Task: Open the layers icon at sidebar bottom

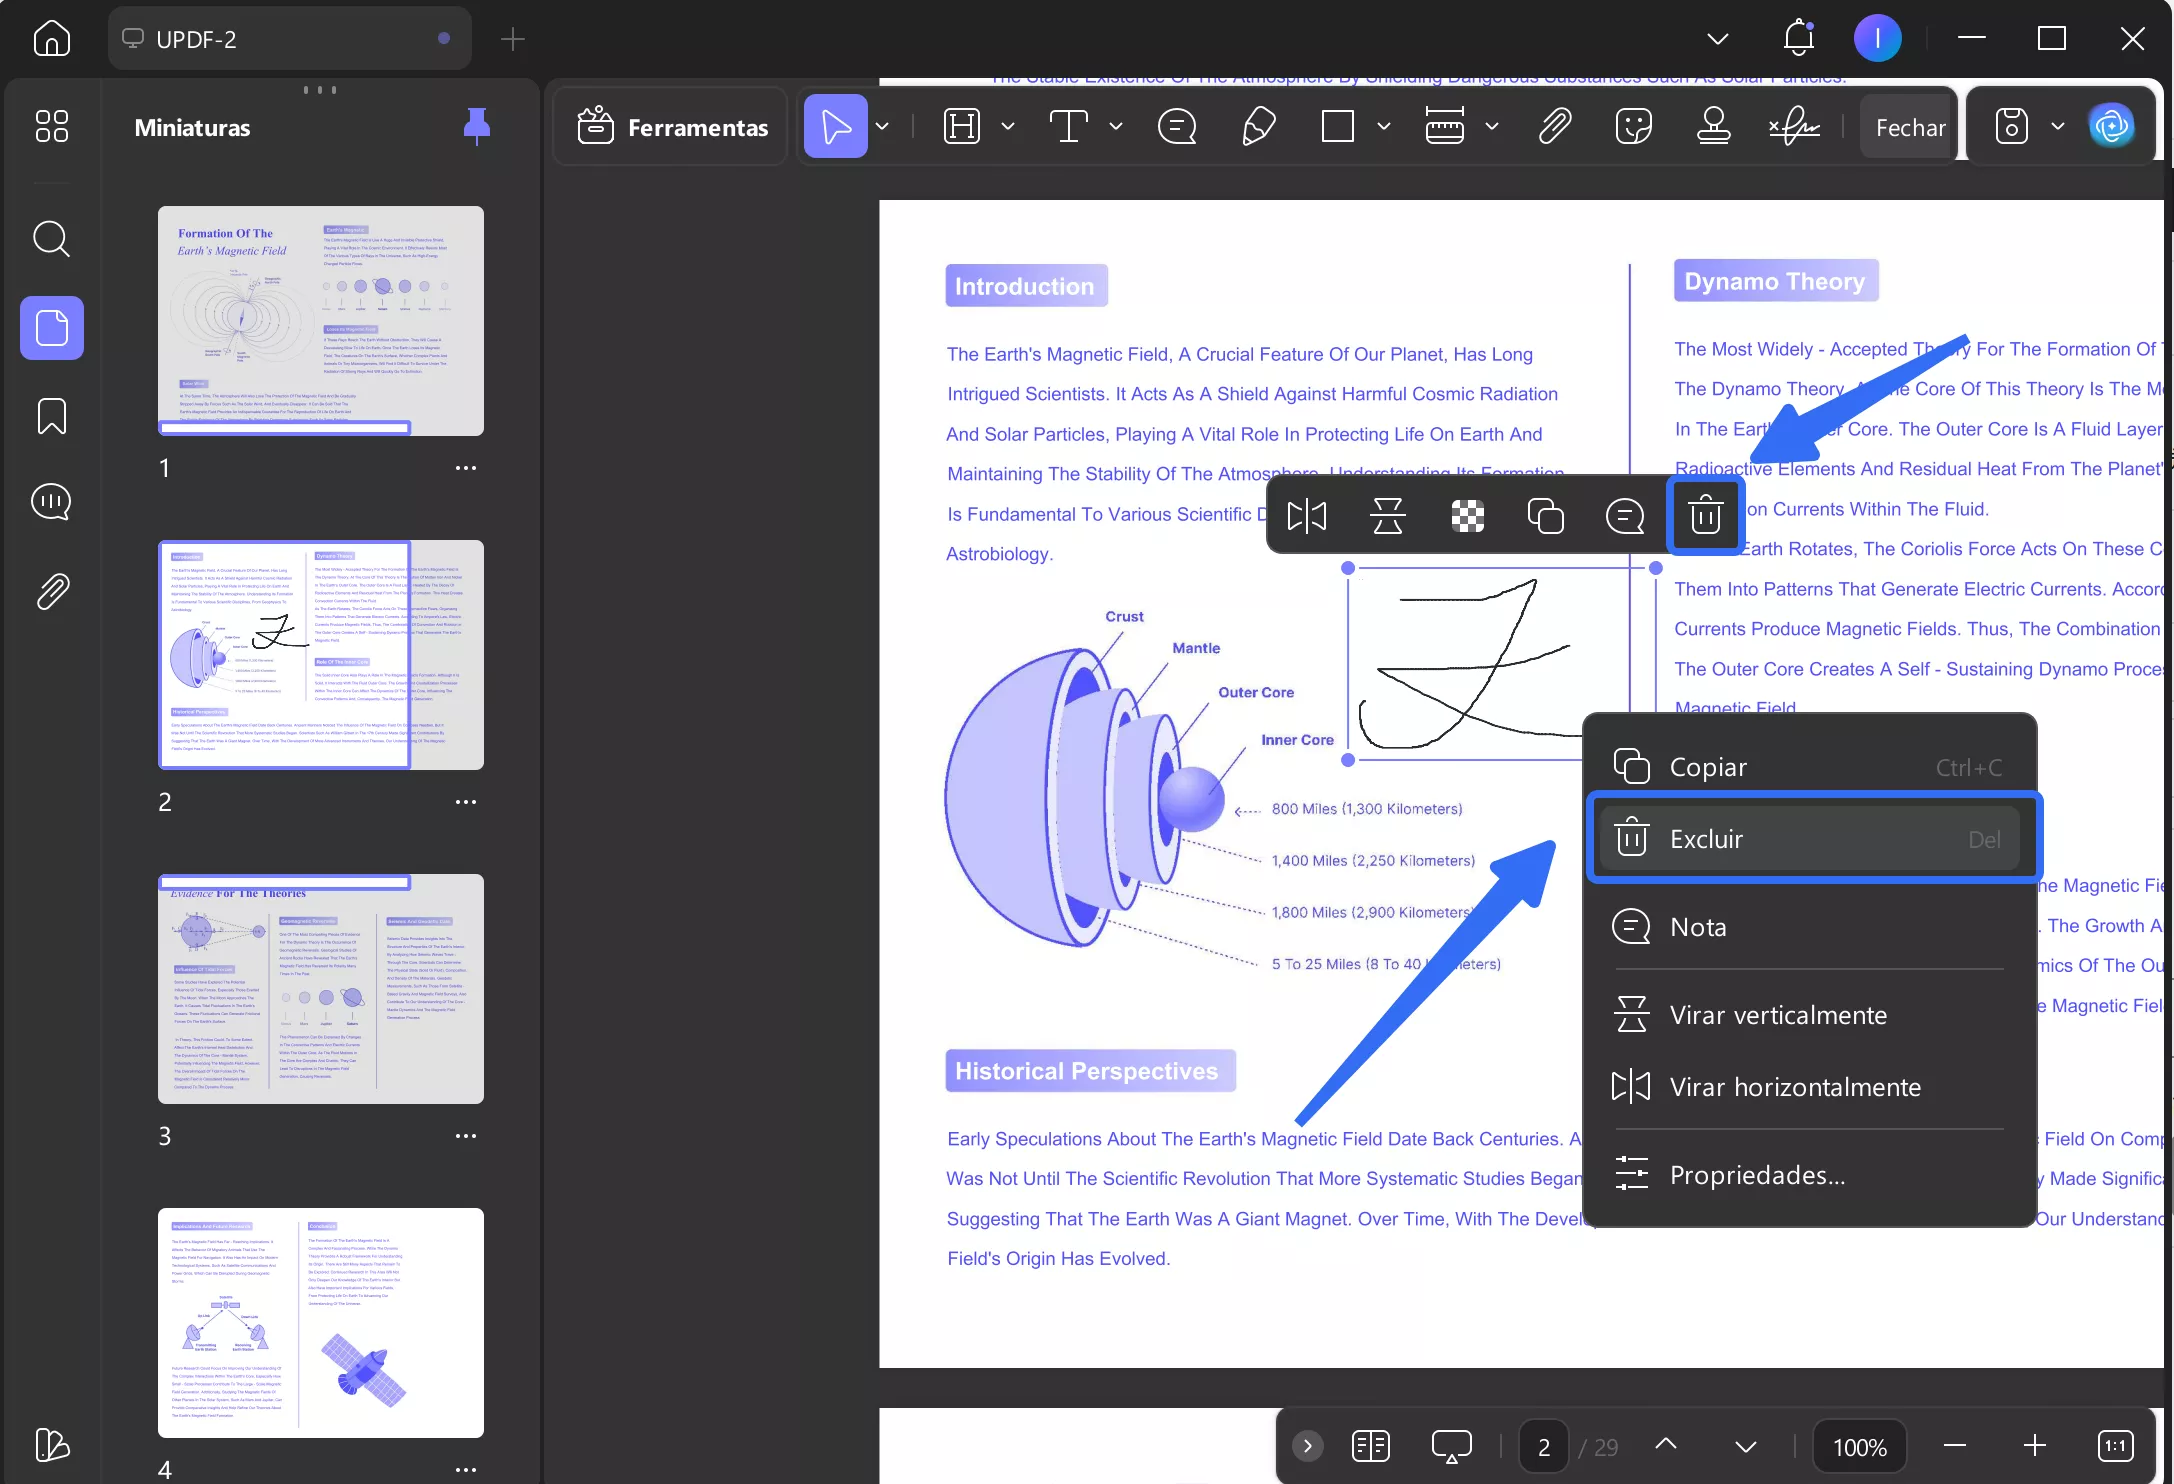Action: point(51,1444)
